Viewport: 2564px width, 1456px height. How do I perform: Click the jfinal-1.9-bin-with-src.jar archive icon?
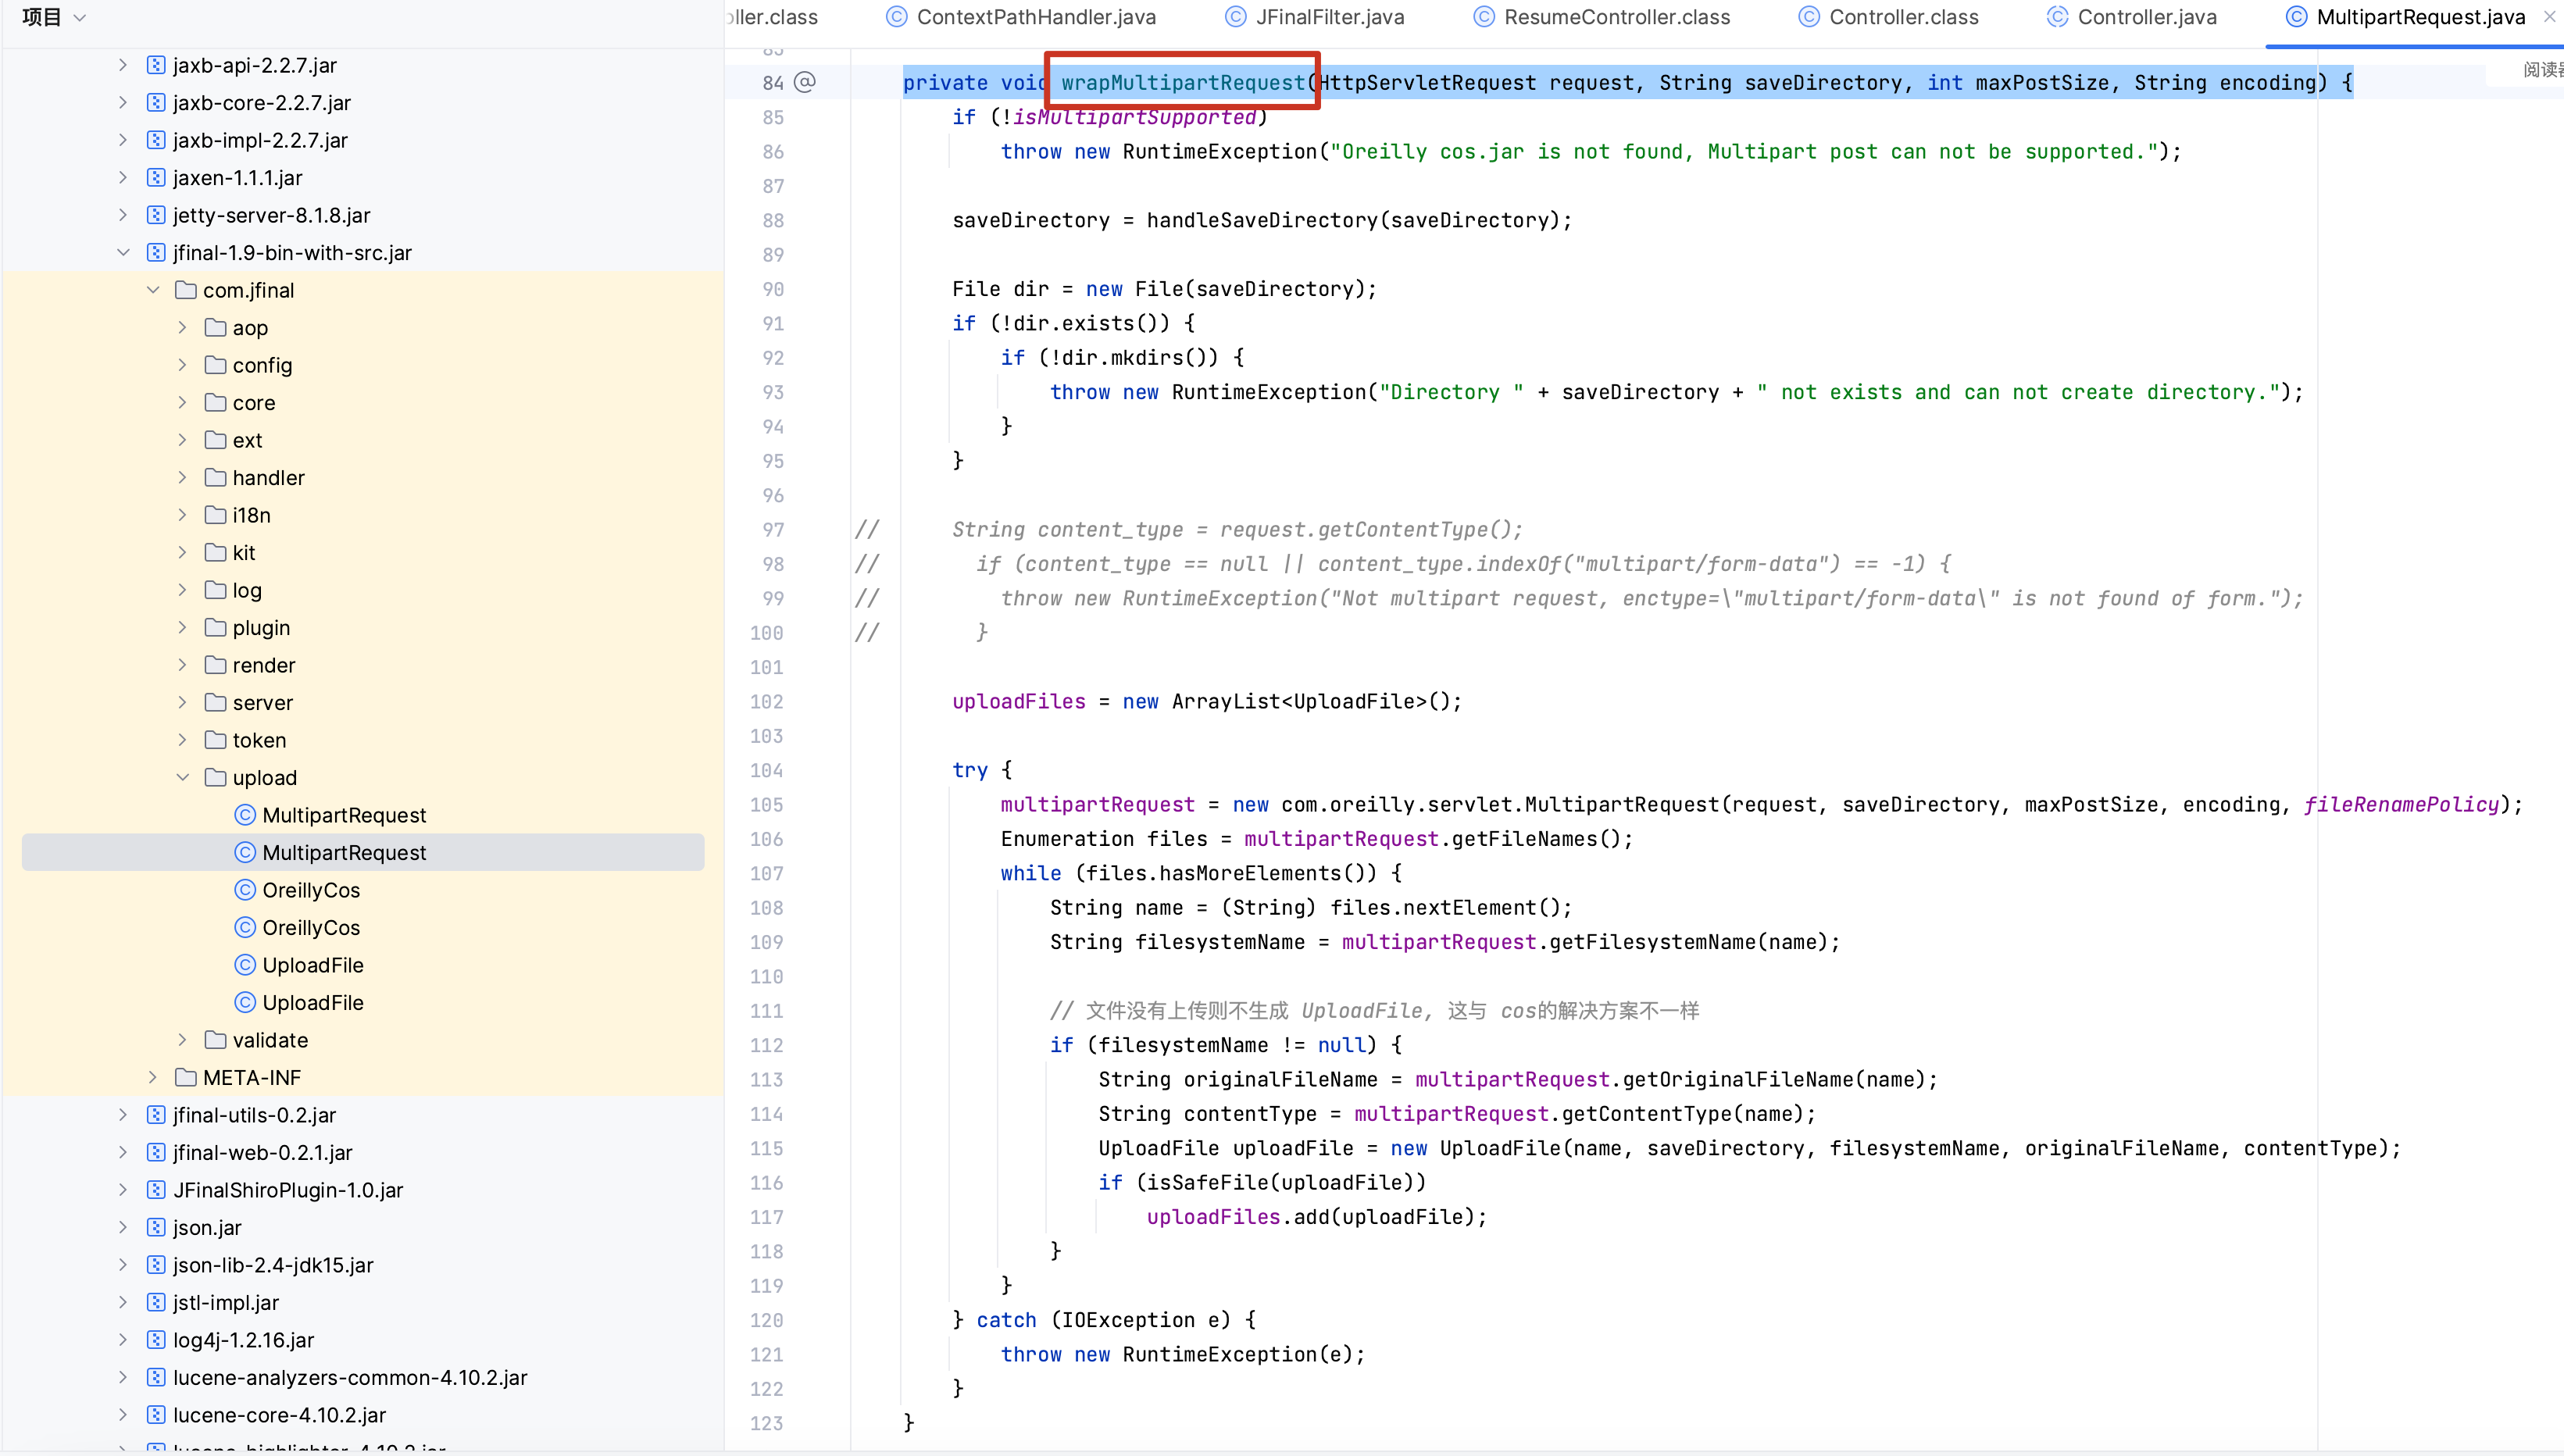coord(156,253)
